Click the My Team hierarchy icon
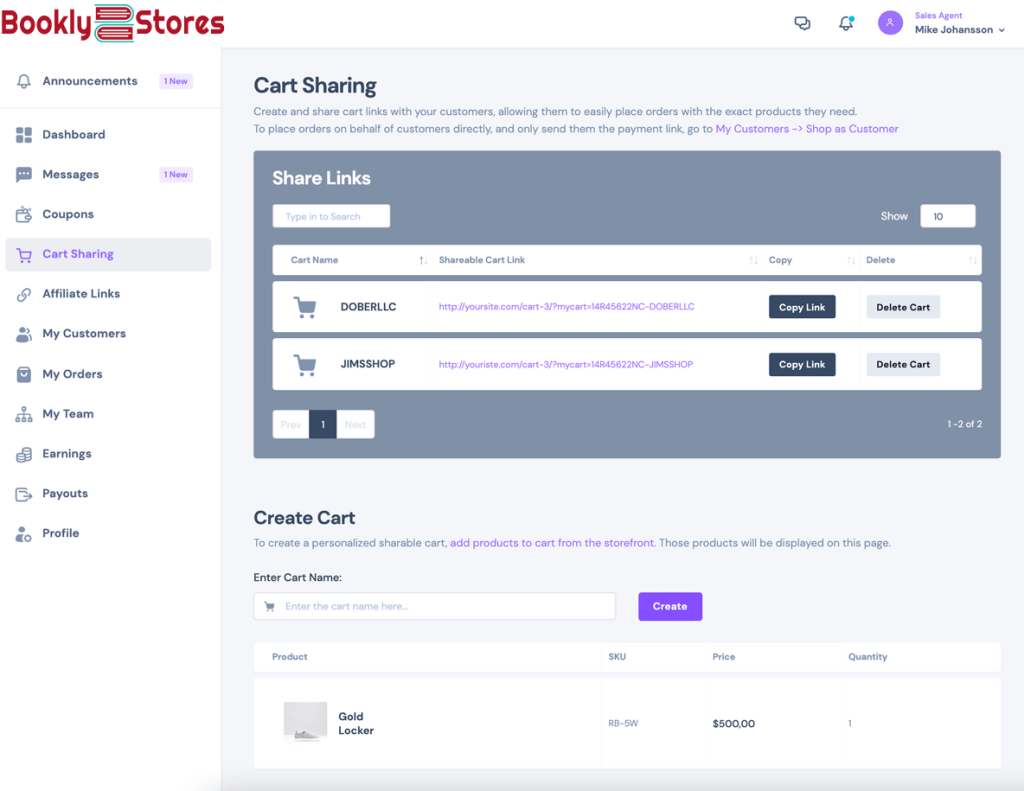Viewport: 1024px width, 791px height. pyautogui.click(x=24, y=414)
